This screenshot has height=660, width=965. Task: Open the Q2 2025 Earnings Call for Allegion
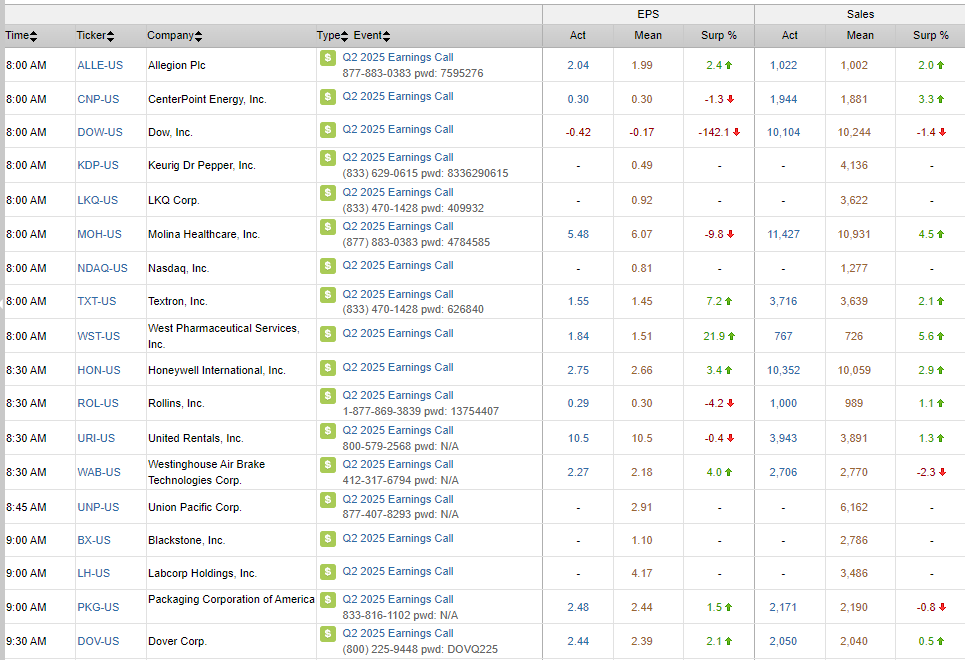coord(398,57)
